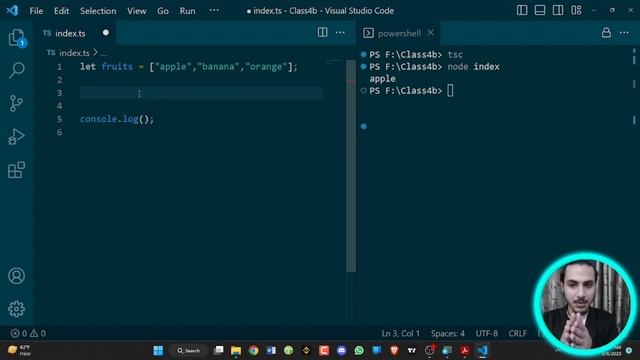640x360 pixels.
Task: Open Discord from the taskbar
Action: [342, 350]
